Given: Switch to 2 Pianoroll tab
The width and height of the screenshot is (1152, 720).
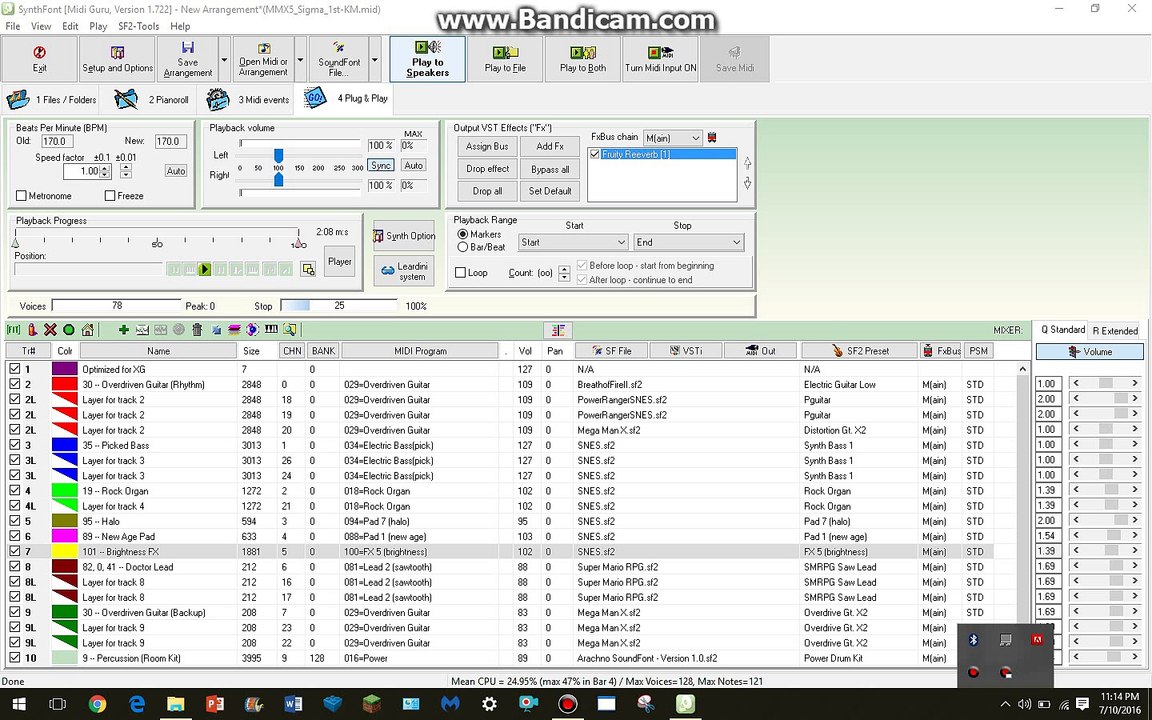Looking at the screenshot, I should click(152, 99).
